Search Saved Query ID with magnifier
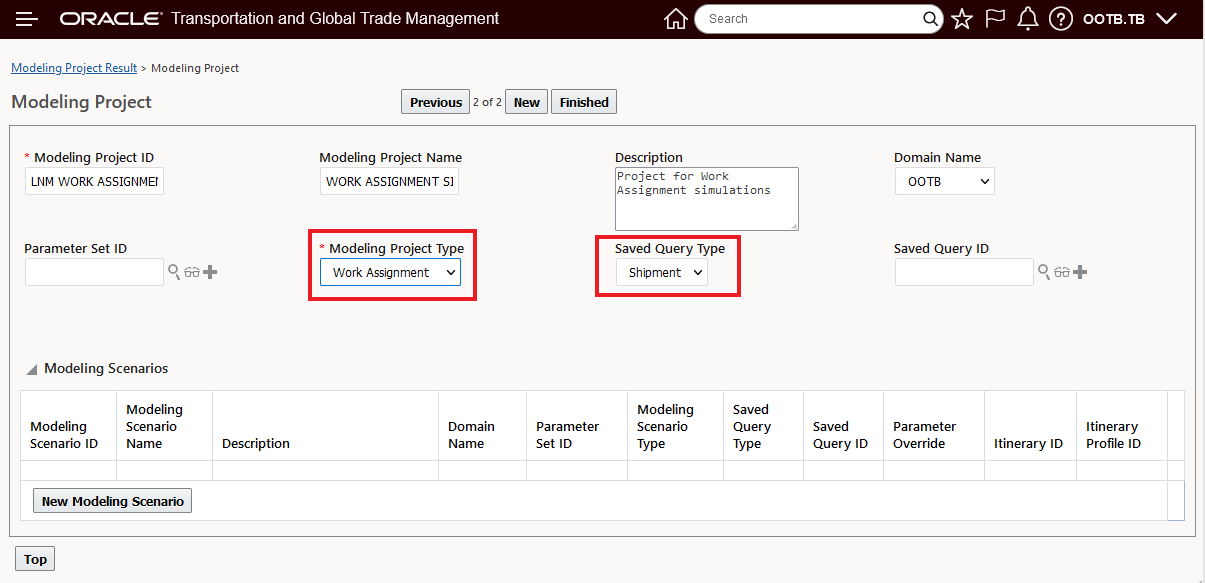This screenshot has height=583, width=1205. 1044,272
